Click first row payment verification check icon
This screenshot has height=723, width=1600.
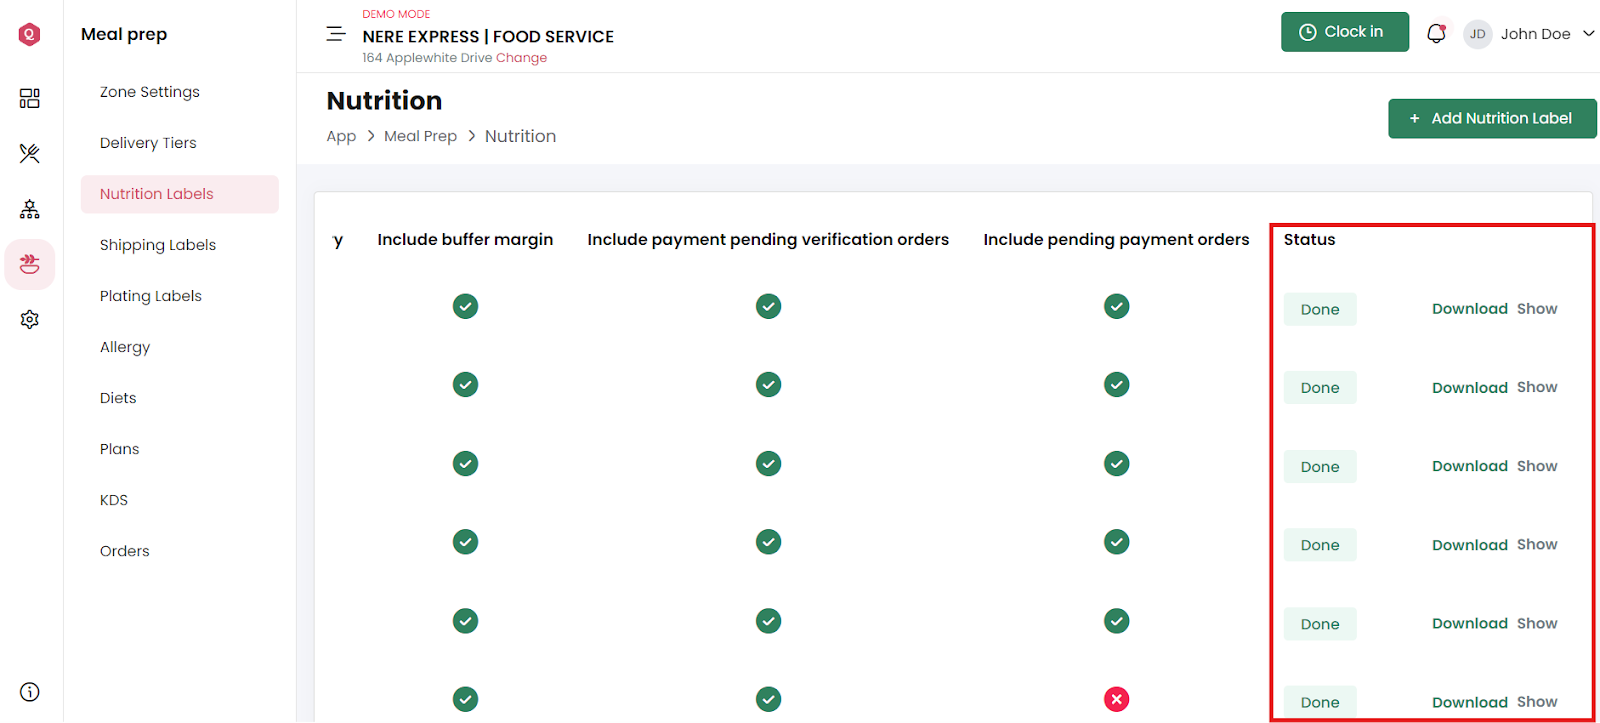click(x=768, y=306)
